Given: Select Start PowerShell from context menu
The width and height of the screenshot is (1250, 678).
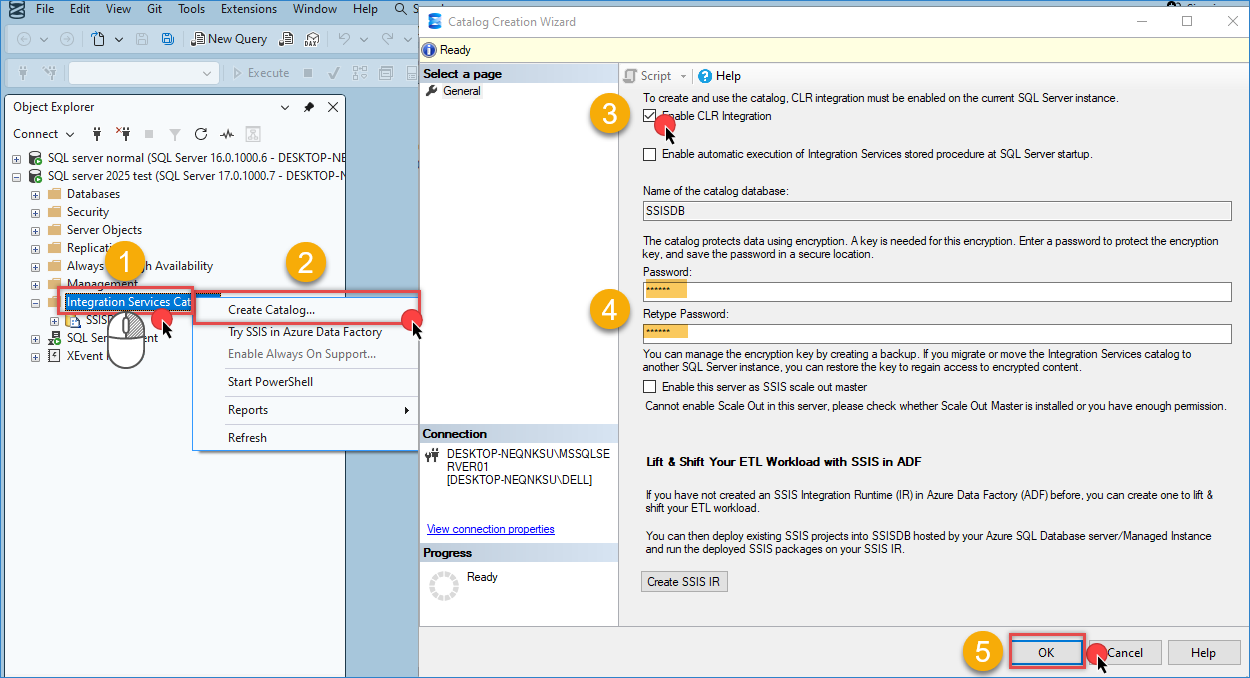Looking at the screenshot, I should click(x=270, y=382).
